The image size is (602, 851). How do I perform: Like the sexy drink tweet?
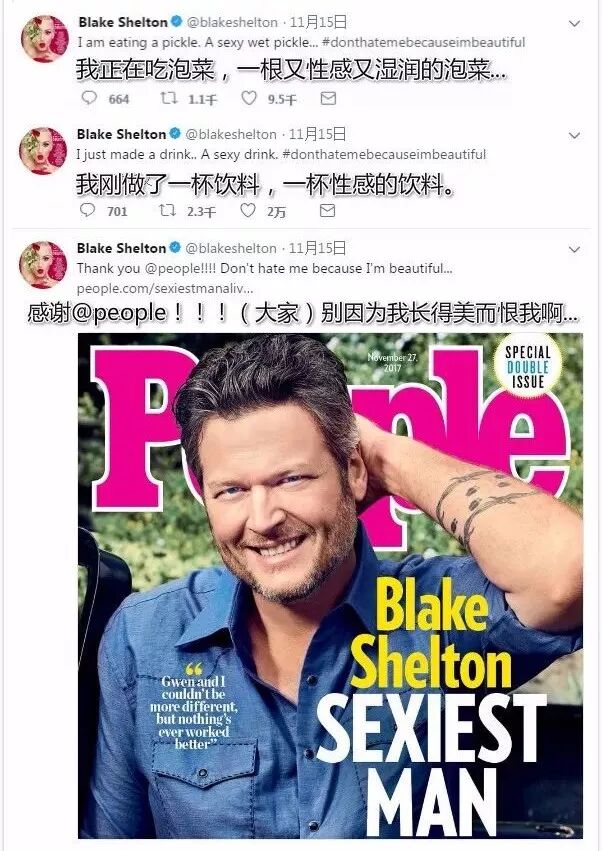click(248, 211)
